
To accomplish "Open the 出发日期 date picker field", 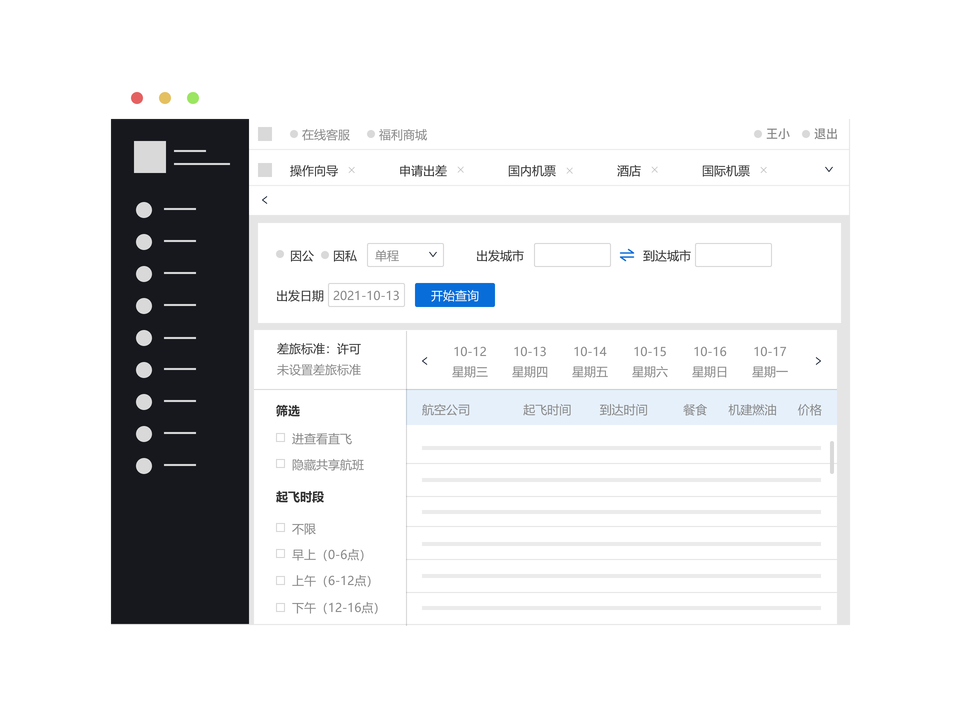I will click(x=366, y=296).
